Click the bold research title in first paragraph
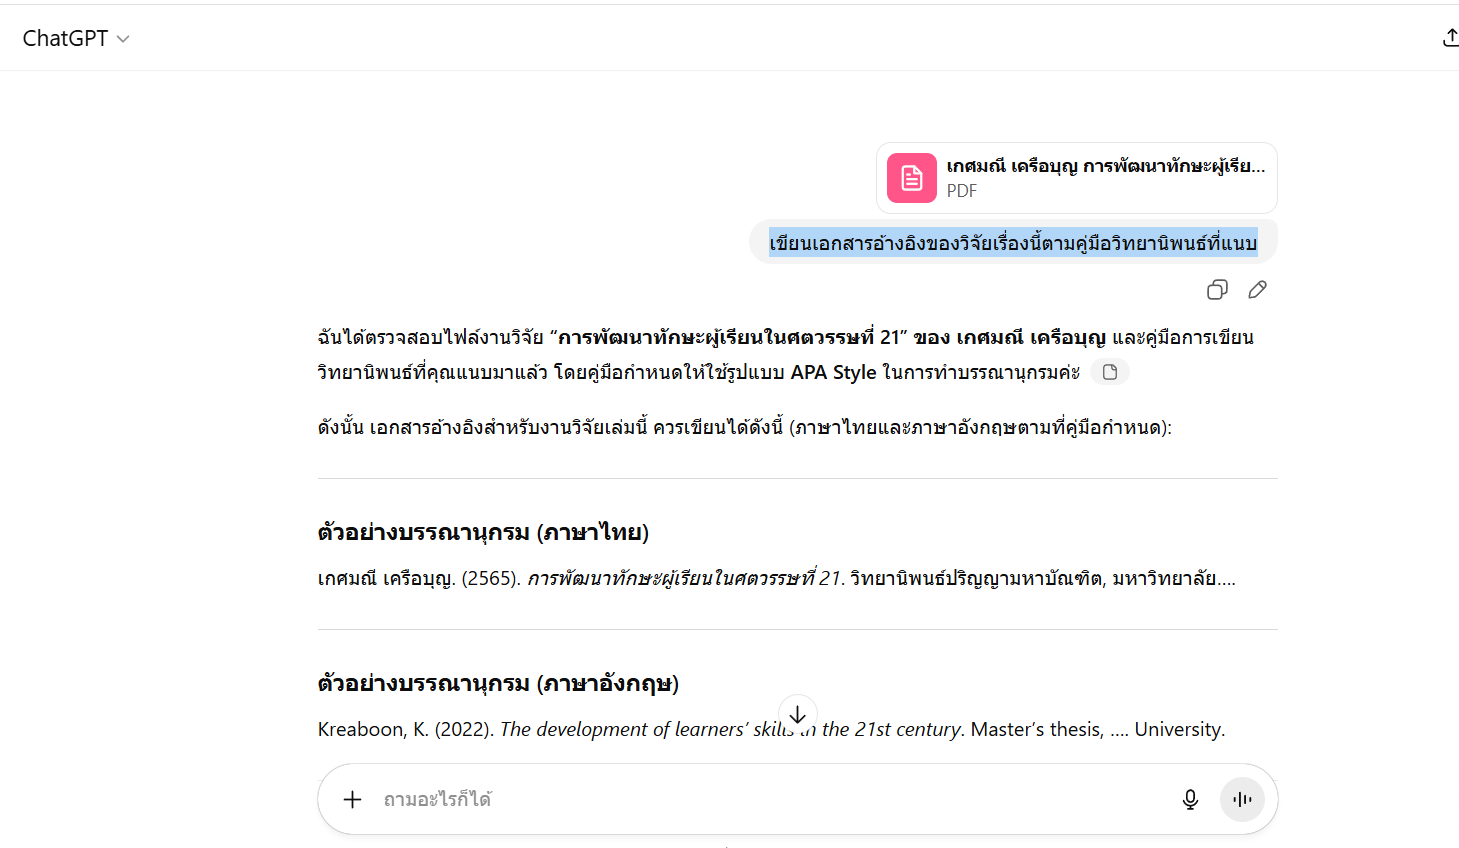The height and width of the screenshot is (848, 1459). pos(730,337)
